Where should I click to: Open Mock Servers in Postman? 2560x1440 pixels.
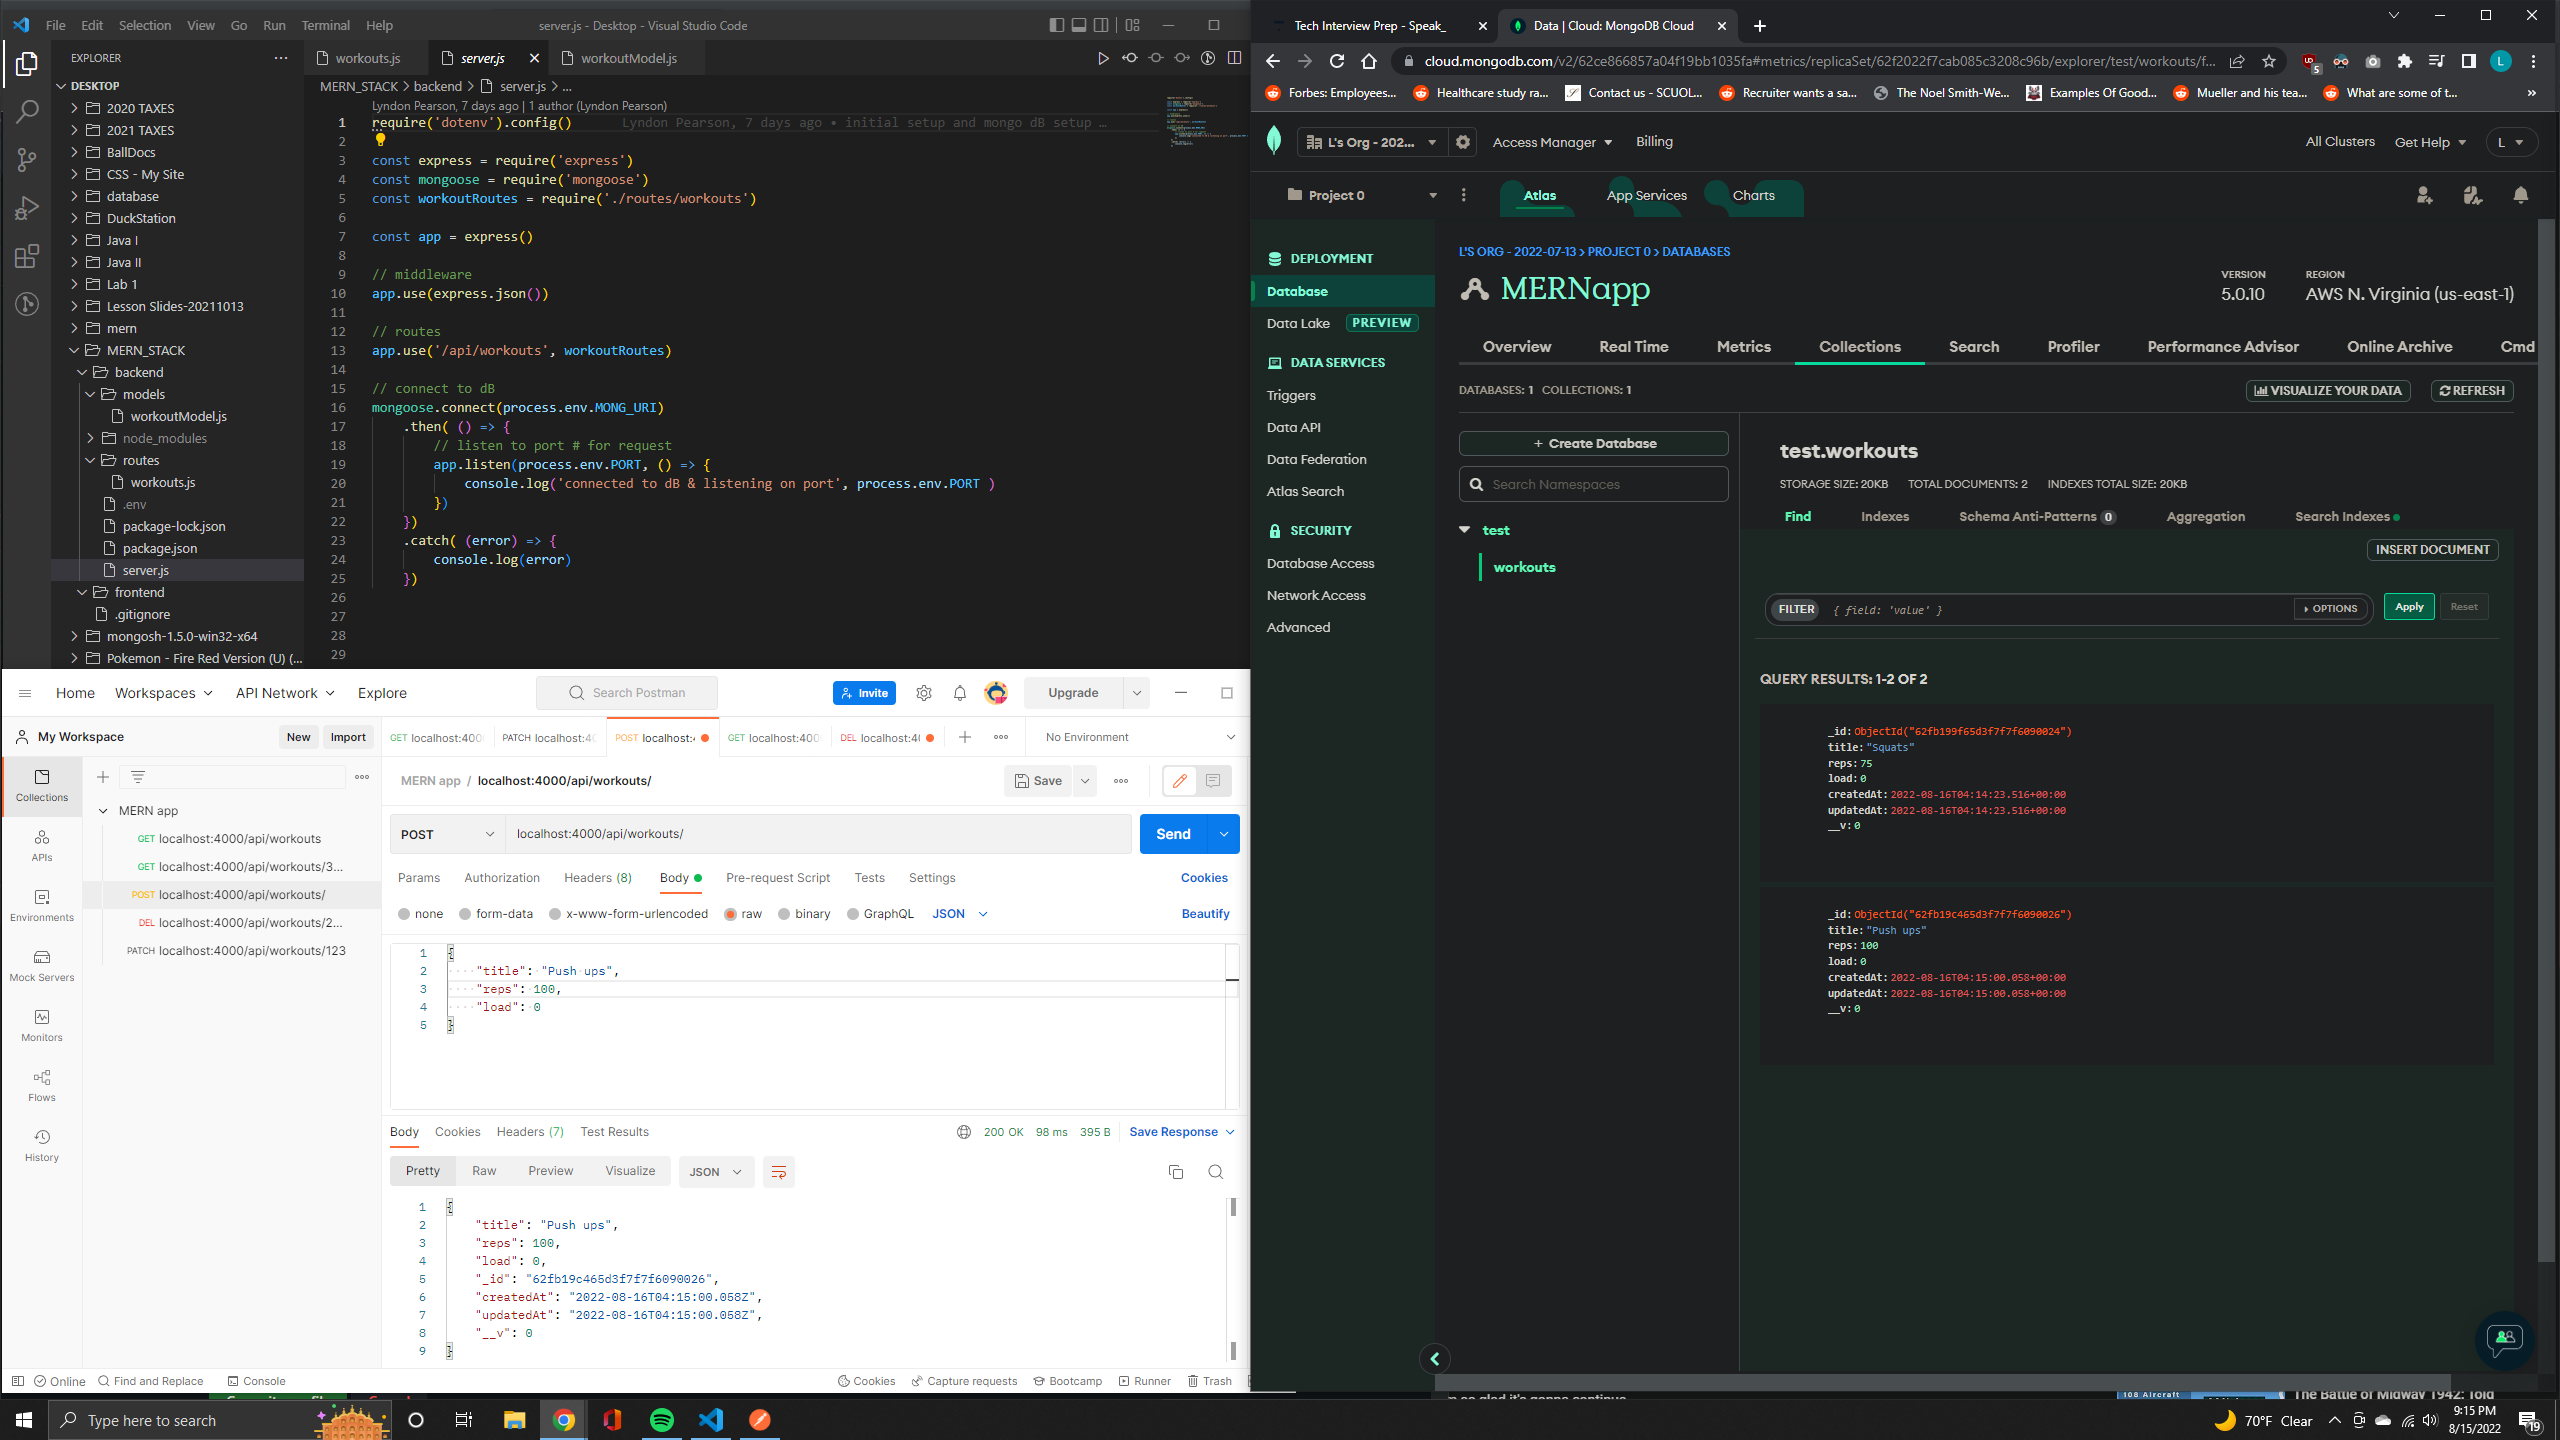pos(41,965)
